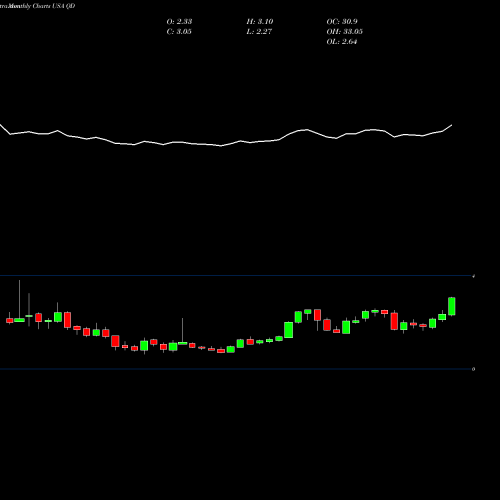Viewport: 500px width, 500px height.
Task: Select the 'H: 3.10' high value
Action: coord(260,21)
